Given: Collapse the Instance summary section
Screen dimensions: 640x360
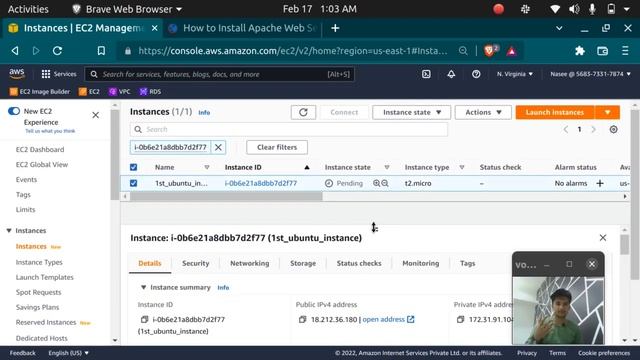Looking at the screenshot, I should coord(143,287).
